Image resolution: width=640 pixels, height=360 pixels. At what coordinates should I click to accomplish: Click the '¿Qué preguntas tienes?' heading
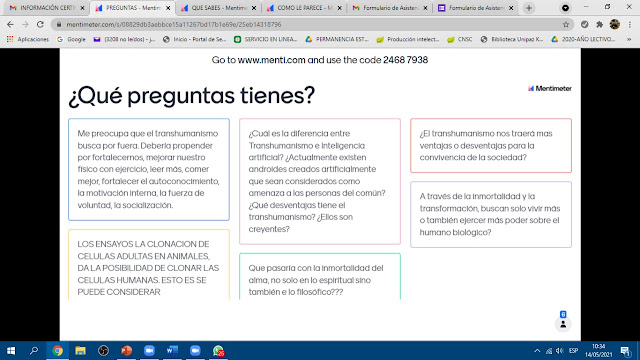191,96
